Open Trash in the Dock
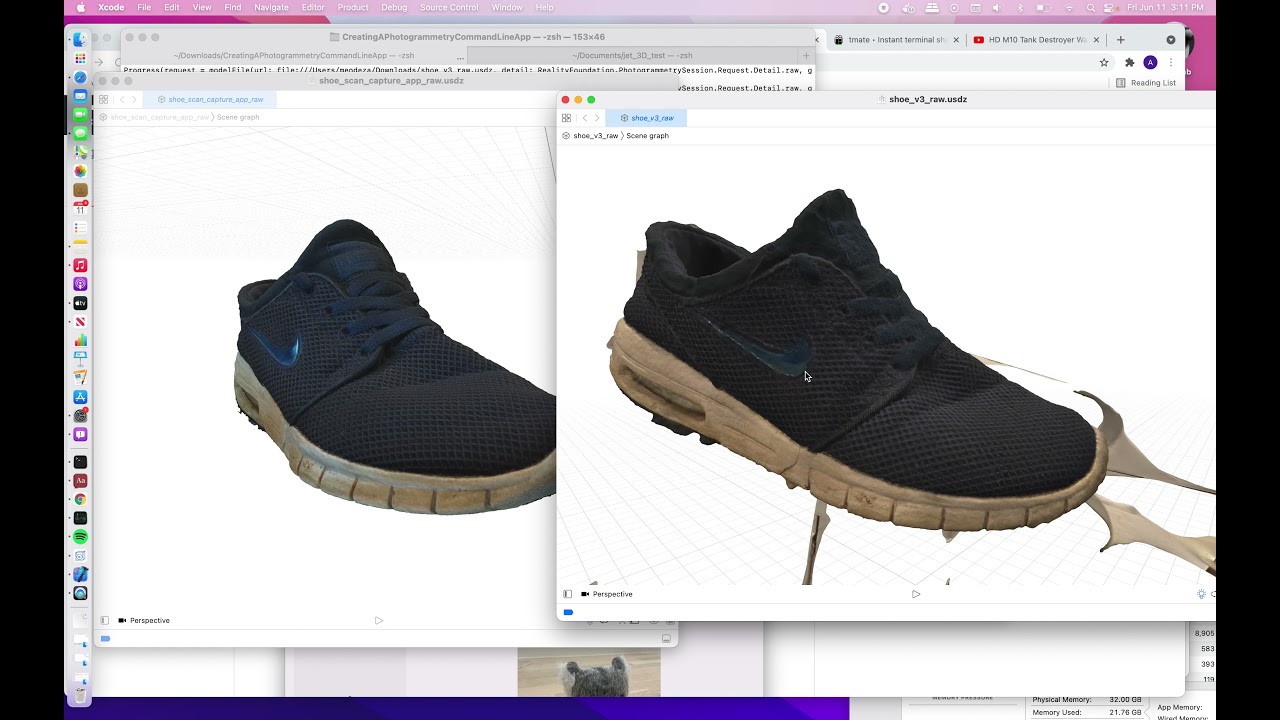 point(80,694)
